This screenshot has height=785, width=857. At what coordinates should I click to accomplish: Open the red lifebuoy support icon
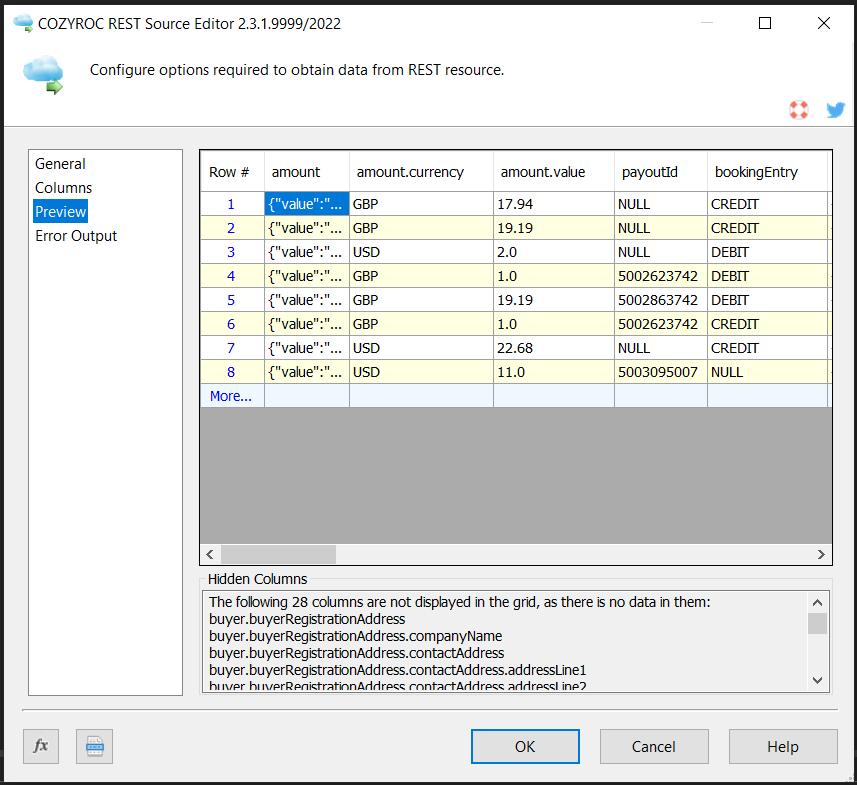798,110
